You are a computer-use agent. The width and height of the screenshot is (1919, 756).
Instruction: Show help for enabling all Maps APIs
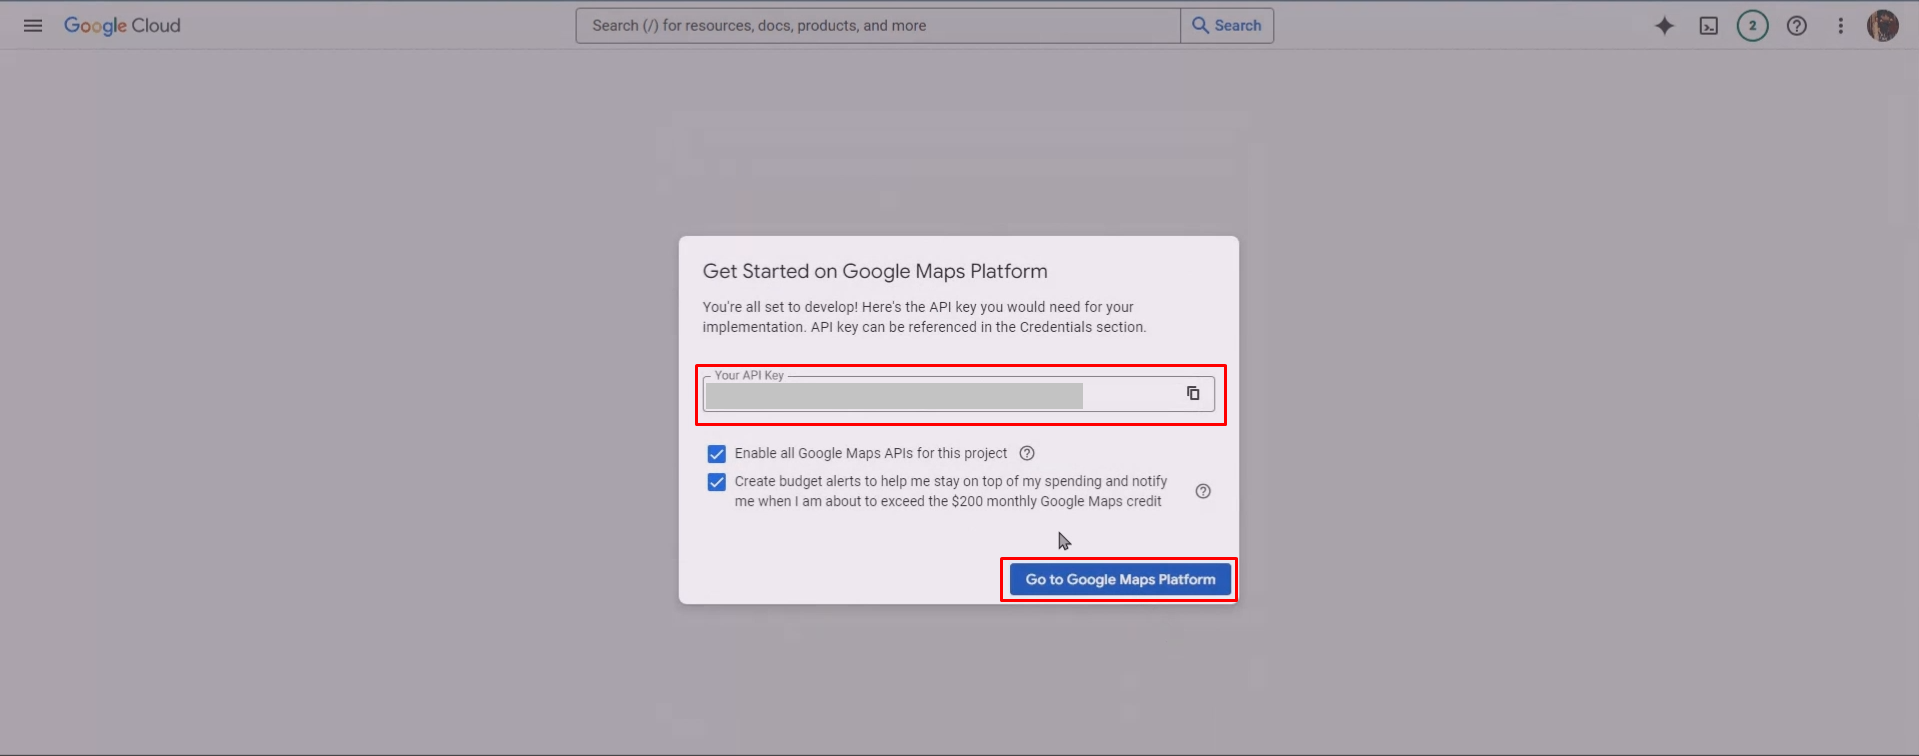(1027, 453)
